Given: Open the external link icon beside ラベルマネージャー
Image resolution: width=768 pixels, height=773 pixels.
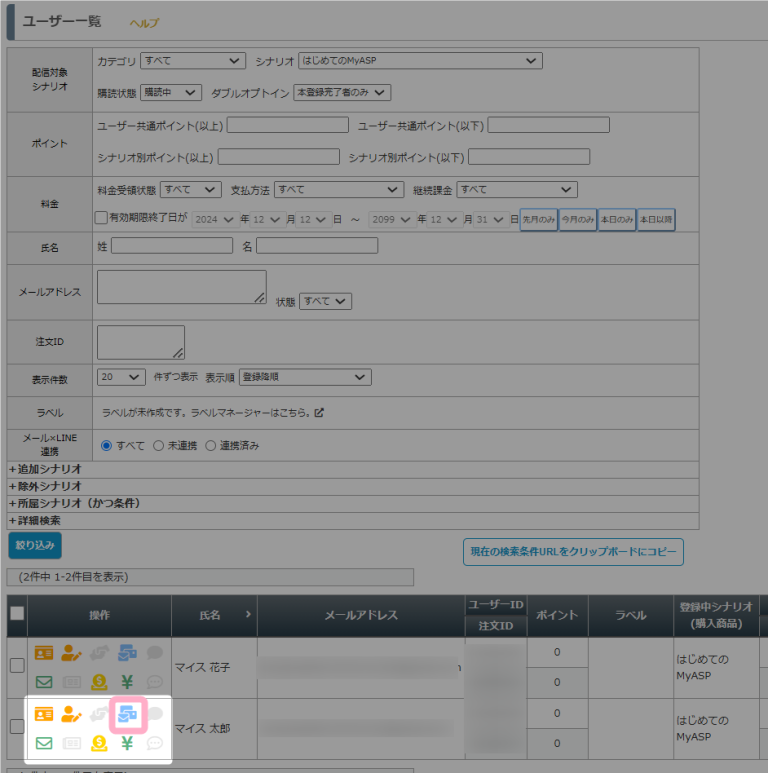Looking at the screenshot, I should pyautogui.click(x=319, y=412).
